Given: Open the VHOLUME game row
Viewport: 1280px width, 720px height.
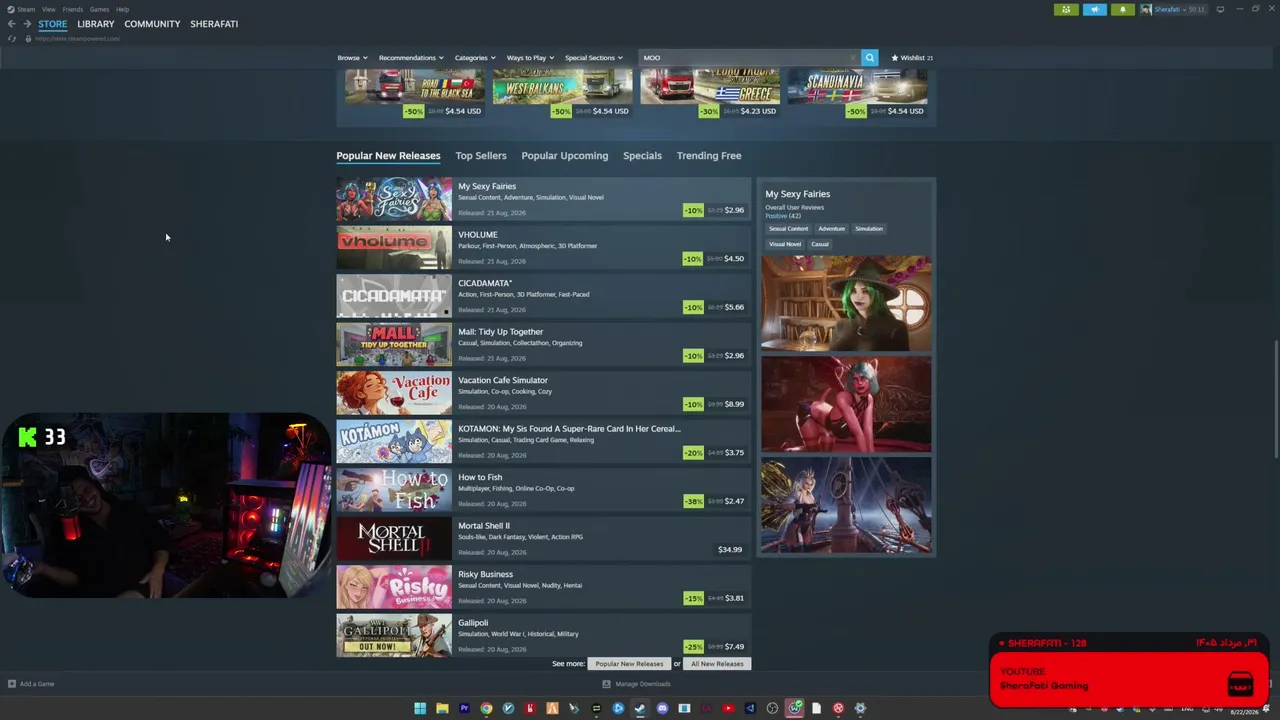Looking at the screenshot, I should pyautogui.click(x=543, y=248).
